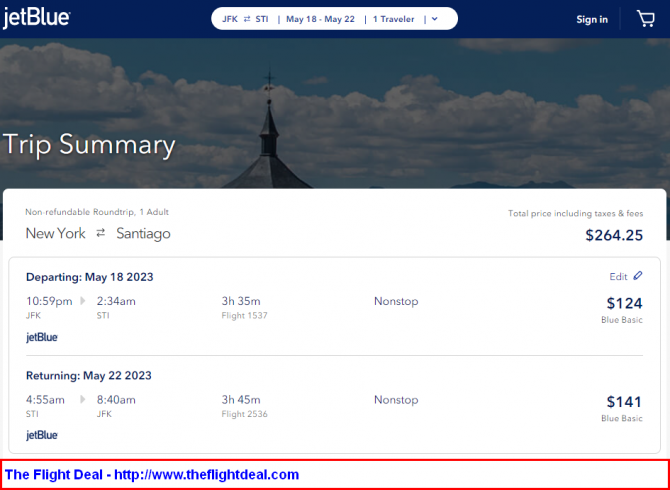Image resolution: width=670 pixels, height=490 pixels.
Task: Click Flight 1537 label
Action: [244, 316]
